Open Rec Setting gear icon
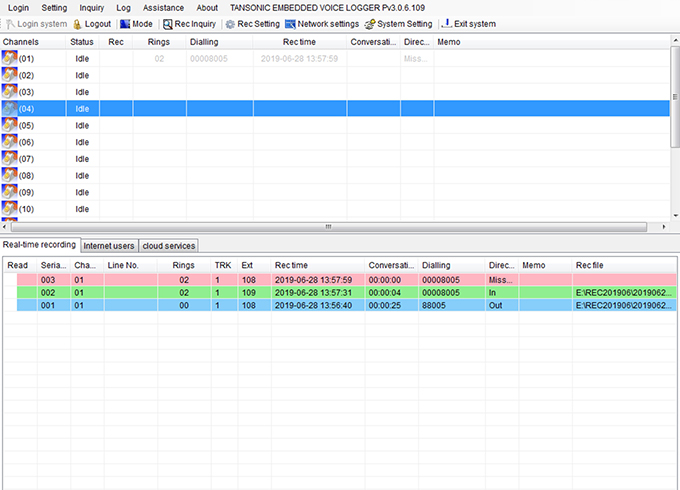Viewport: 680px width, 490px height. pyautogui.click(x=230, y=23)
